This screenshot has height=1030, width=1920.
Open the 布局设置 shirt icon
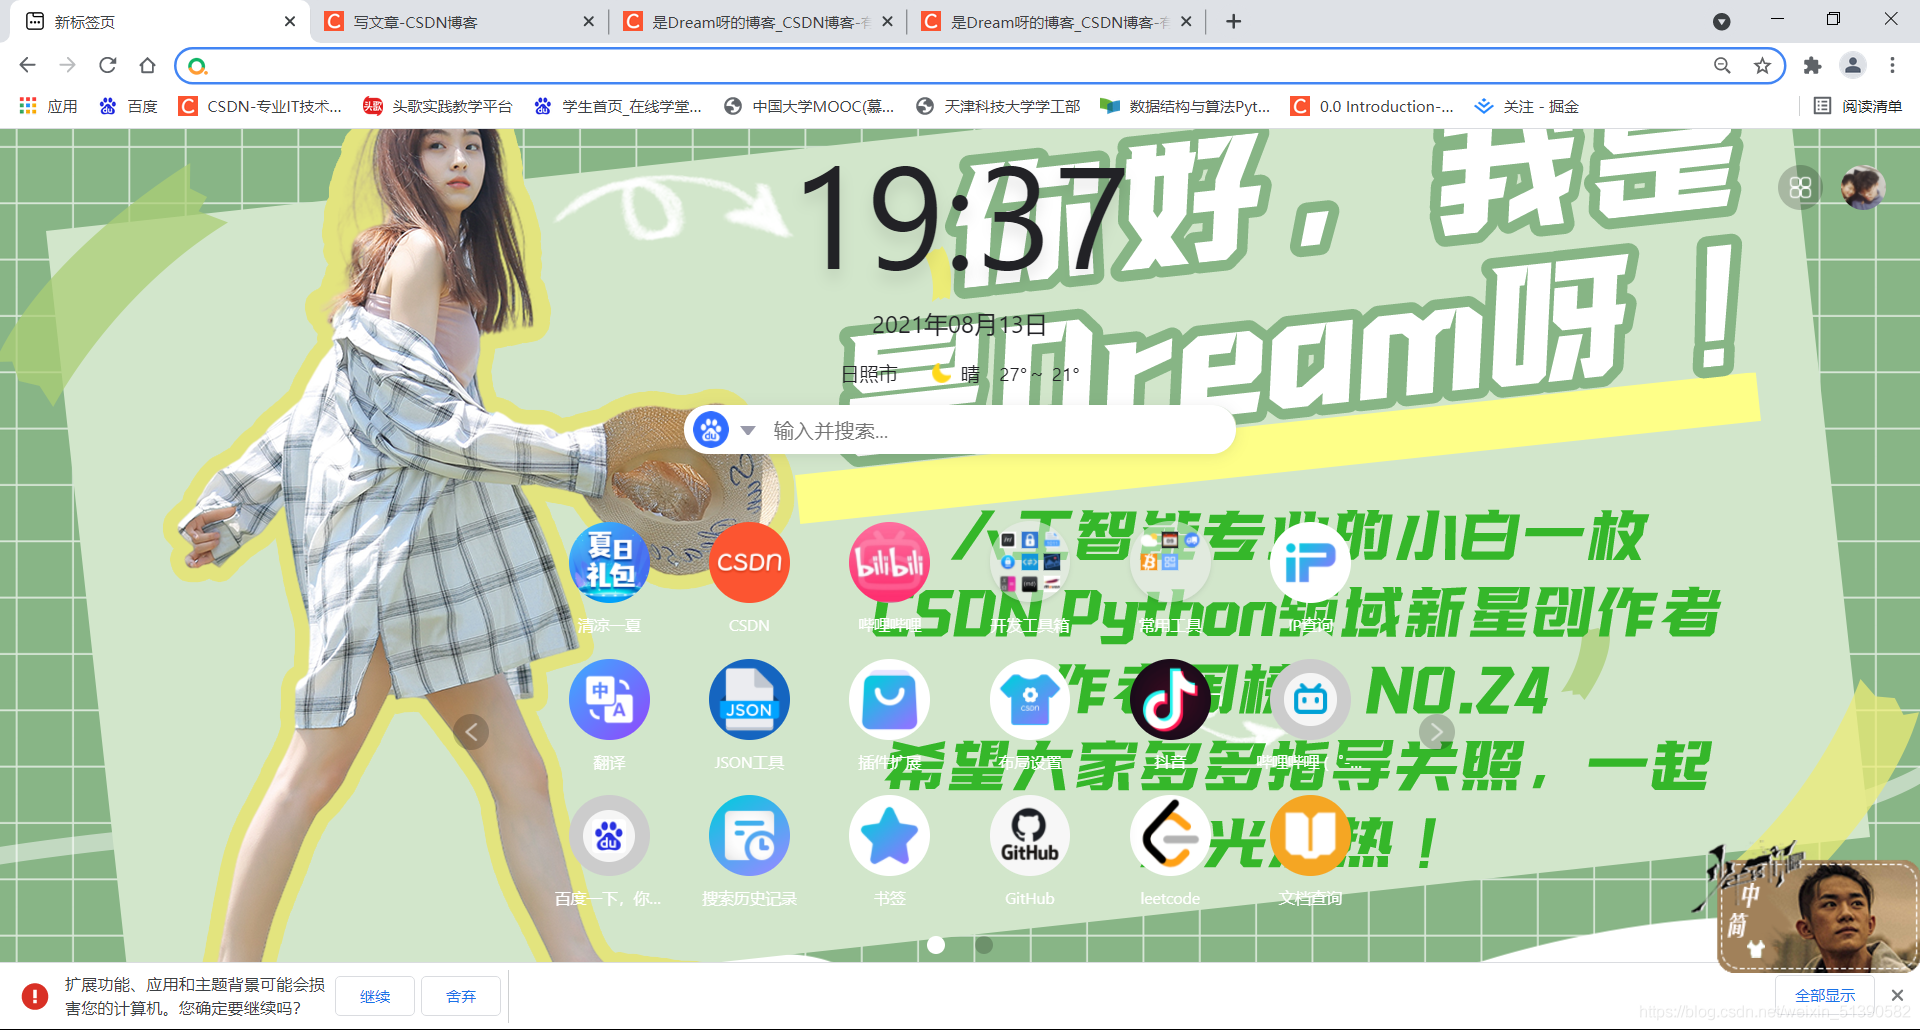coord(1029,699)
